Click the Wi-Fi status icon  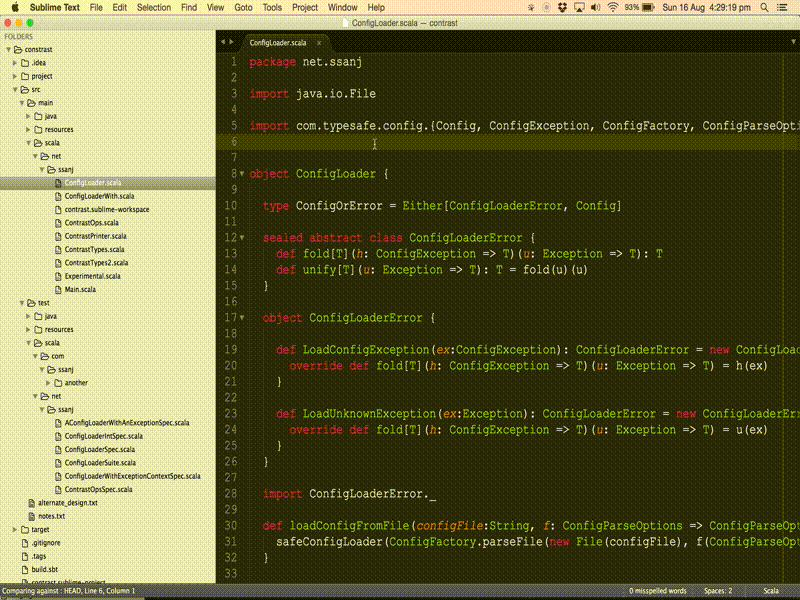click(612, 7)
